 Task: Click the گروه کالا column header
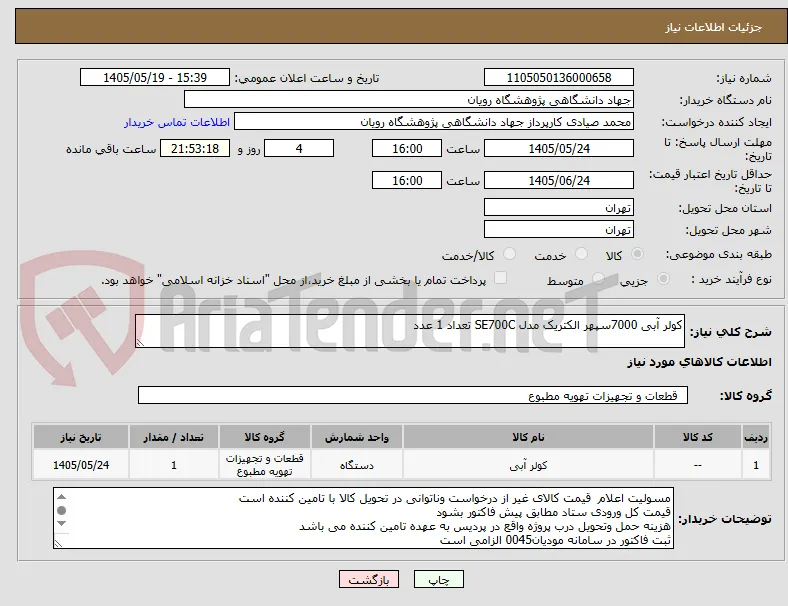(265, 437)
